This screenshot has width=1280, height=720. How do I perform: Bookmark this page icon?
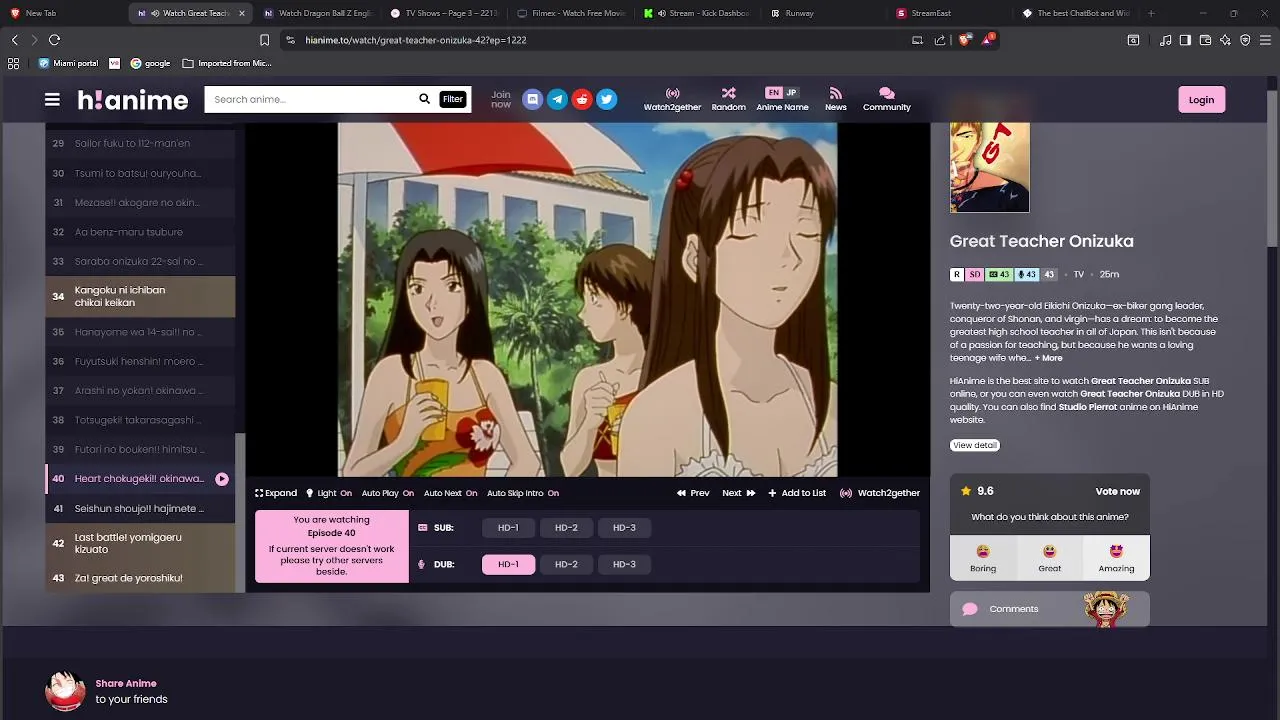tap(264, 40)
